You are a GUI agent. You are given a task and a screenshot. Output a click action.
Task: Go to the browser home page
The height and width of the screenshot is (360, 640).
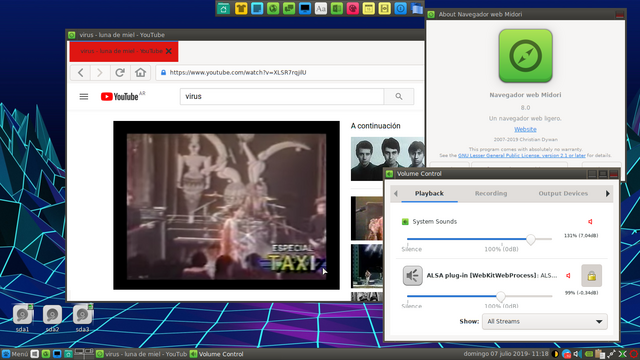pos(140,73)
